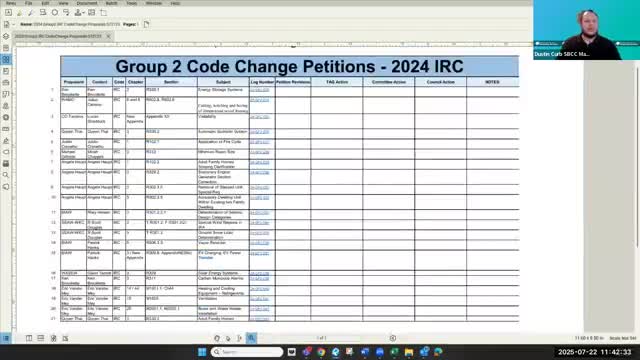Open the Tools menu
The height and width of the screenshot is (360, 640).
(132, 3)
